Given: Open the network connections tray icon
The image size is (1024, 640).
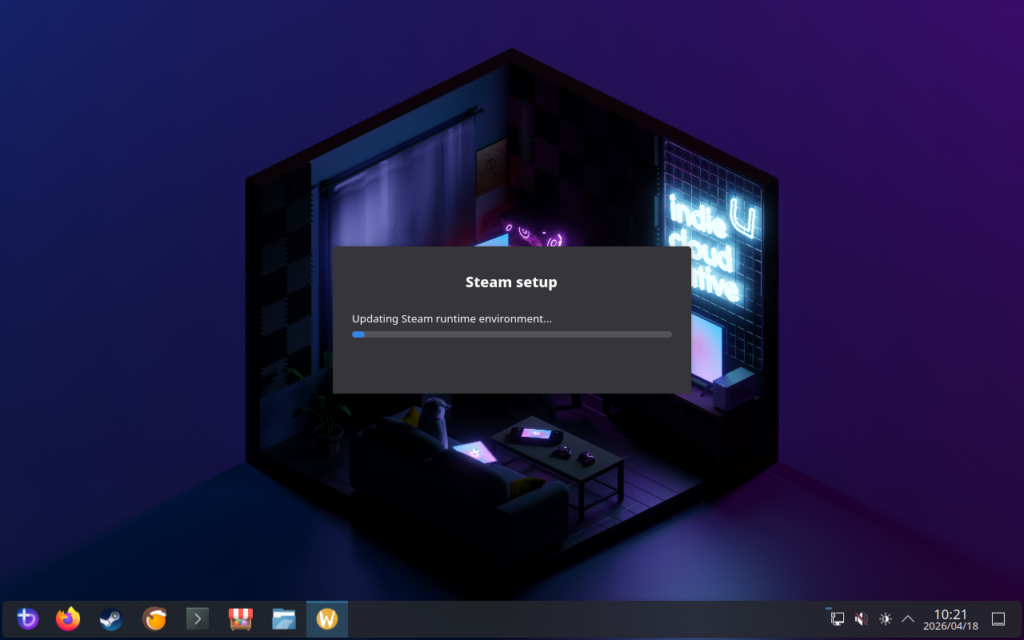Looking at the screenshot, I should click(x=837, y=619).
